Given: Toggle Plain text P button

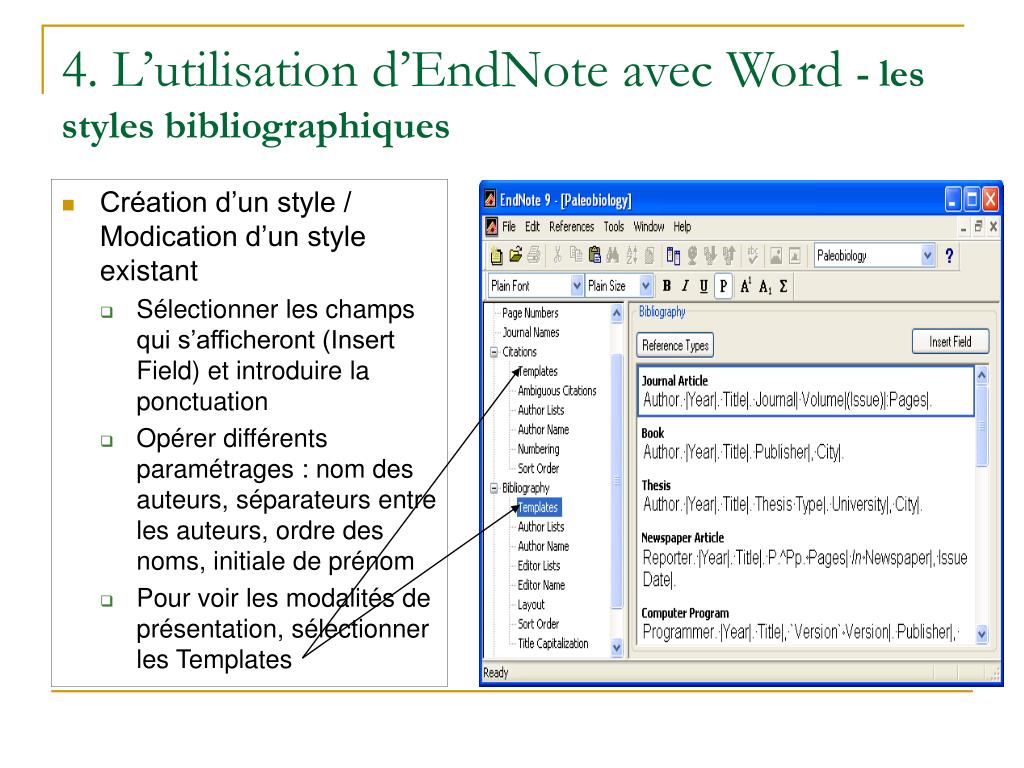Looking at the screenshot, I should tap(723, 286).
